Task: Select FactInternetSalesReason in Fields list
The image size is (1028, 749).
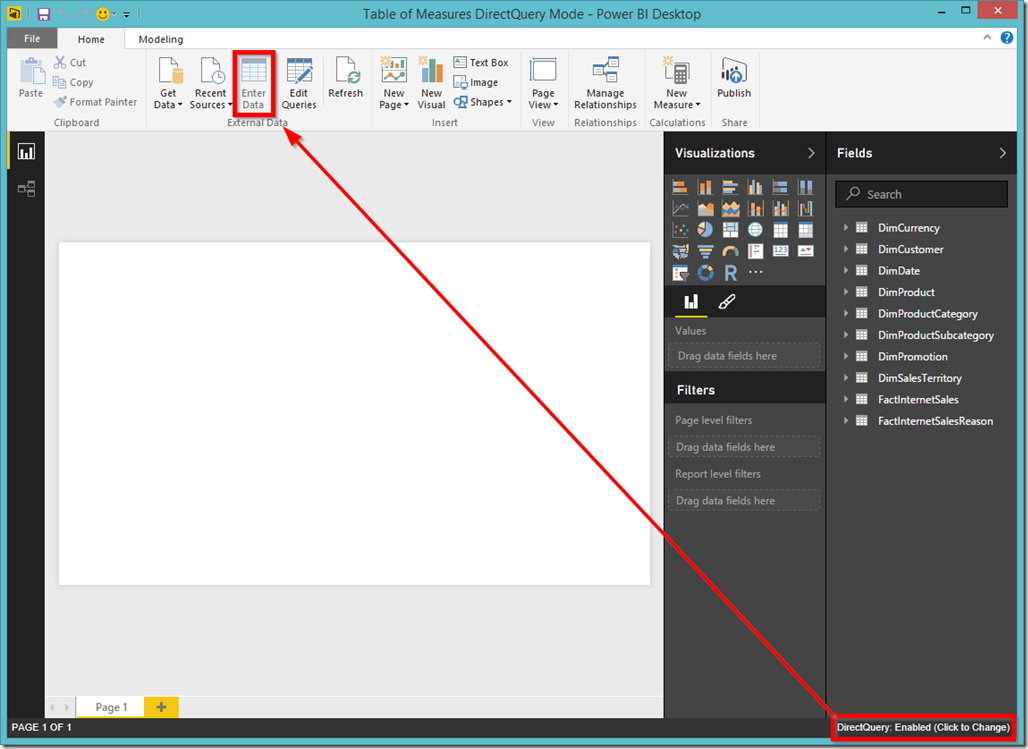Action: coord(935,421)
